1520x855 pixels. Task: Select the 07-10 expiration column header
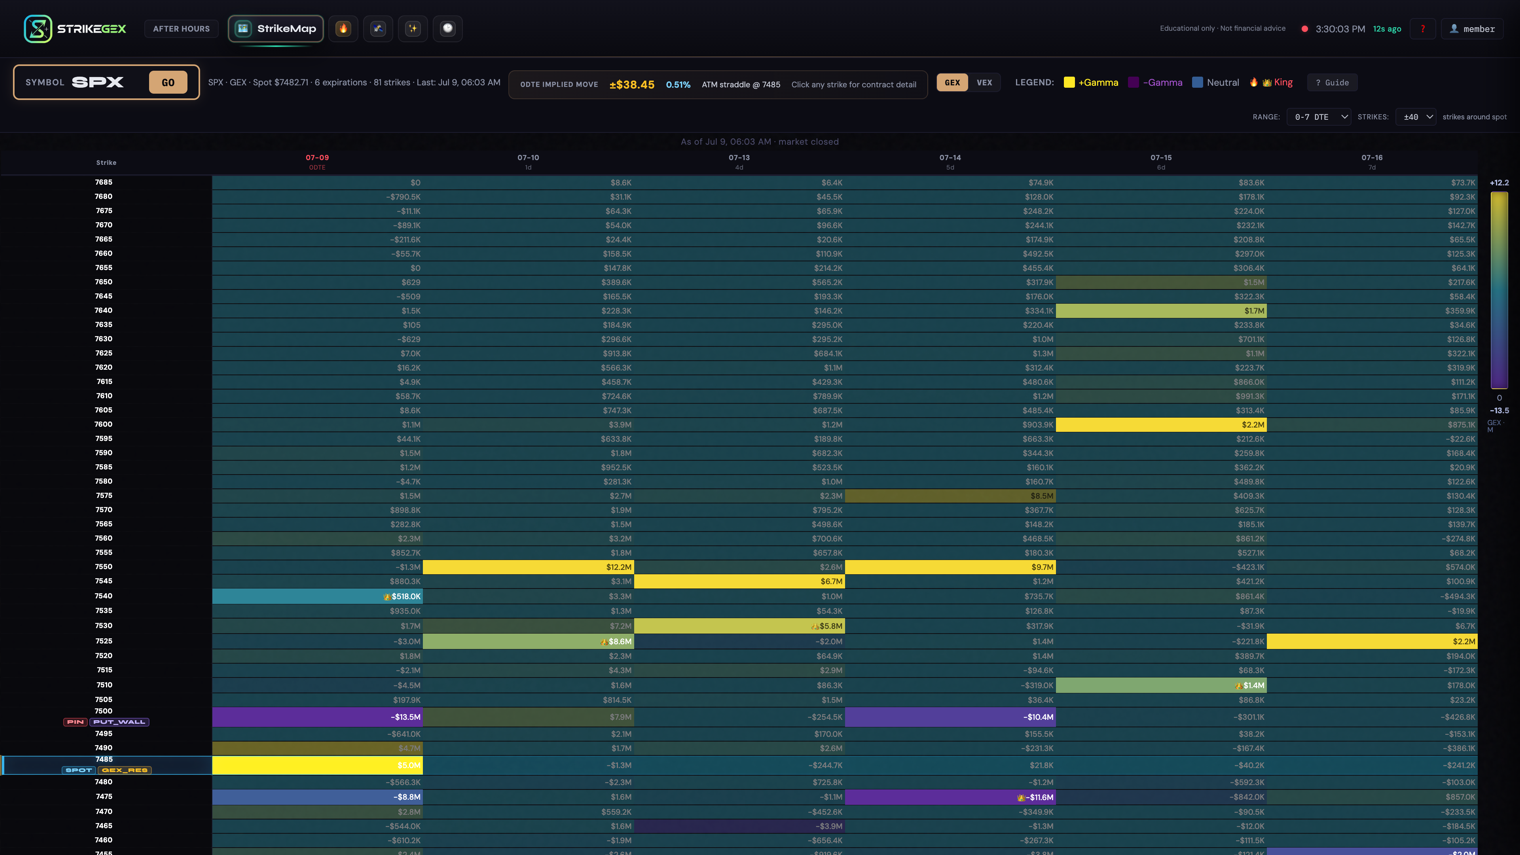point(528,161)
